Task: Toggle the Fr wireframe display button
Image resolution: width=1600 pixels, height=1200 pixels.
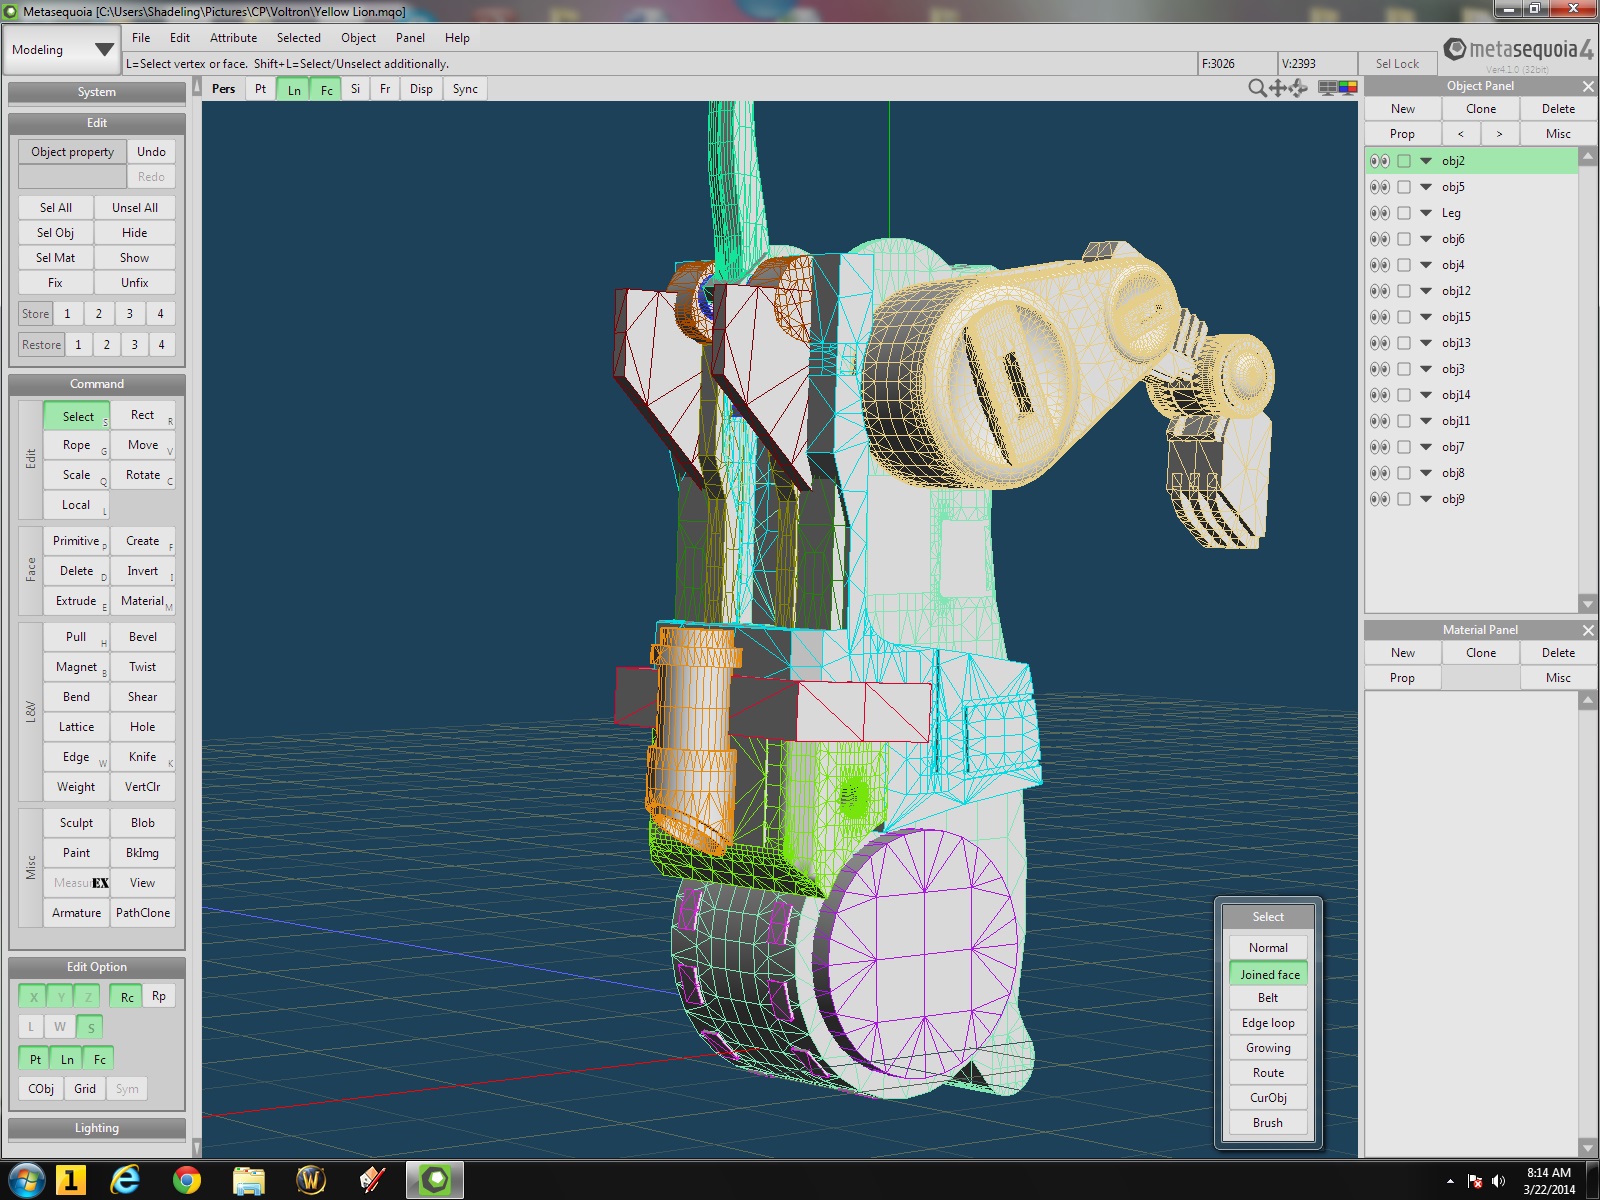Action: tap(385, 89)
